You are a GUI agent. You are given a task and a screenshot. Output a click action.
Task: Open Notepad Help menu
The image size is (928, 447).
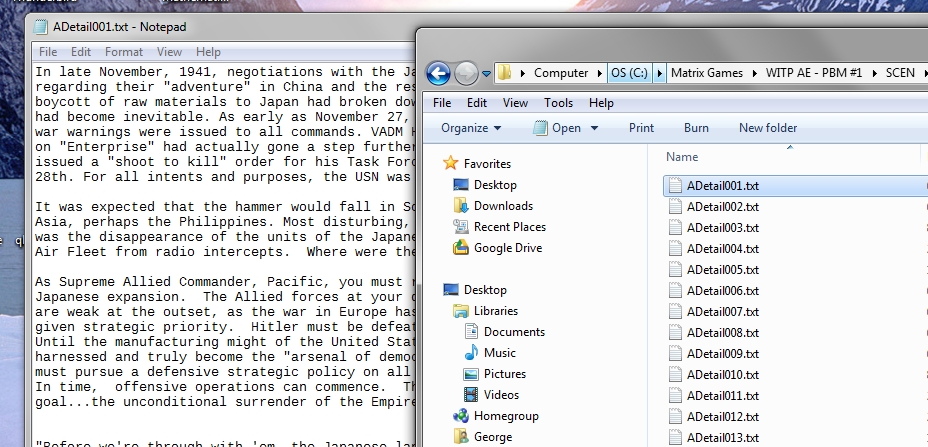click(208, 52)
